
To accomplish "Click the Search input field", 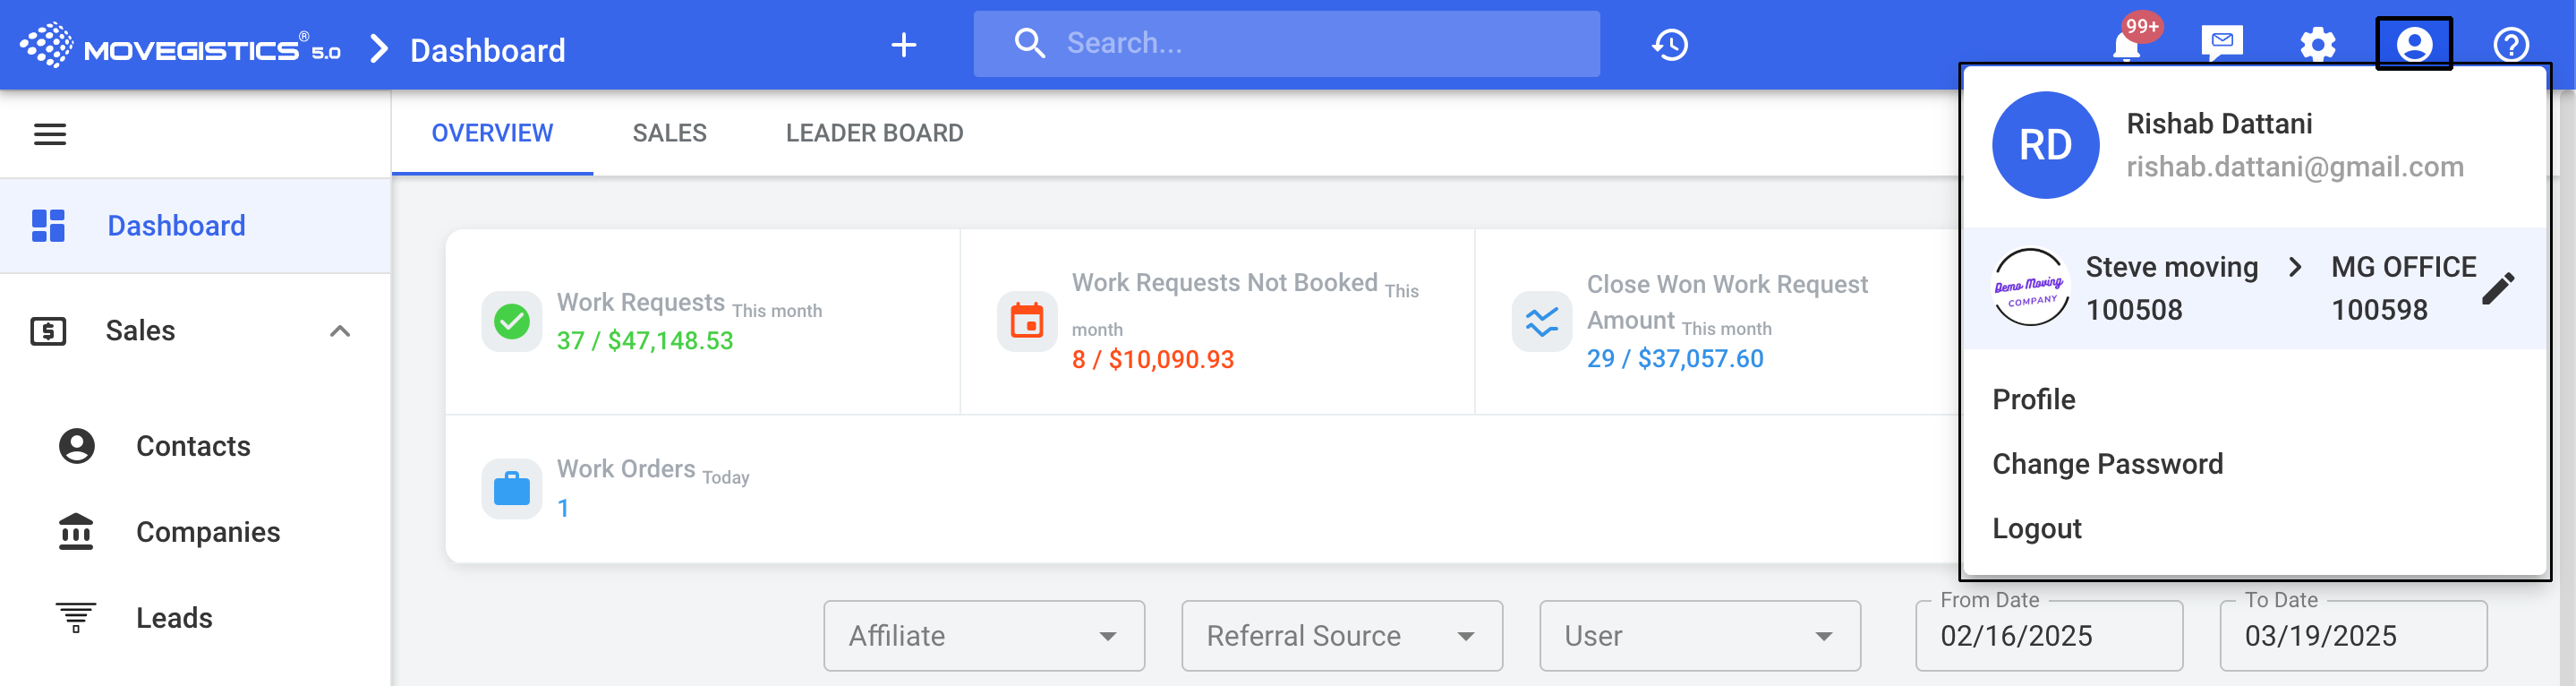I will click(x=1300, y=44).
